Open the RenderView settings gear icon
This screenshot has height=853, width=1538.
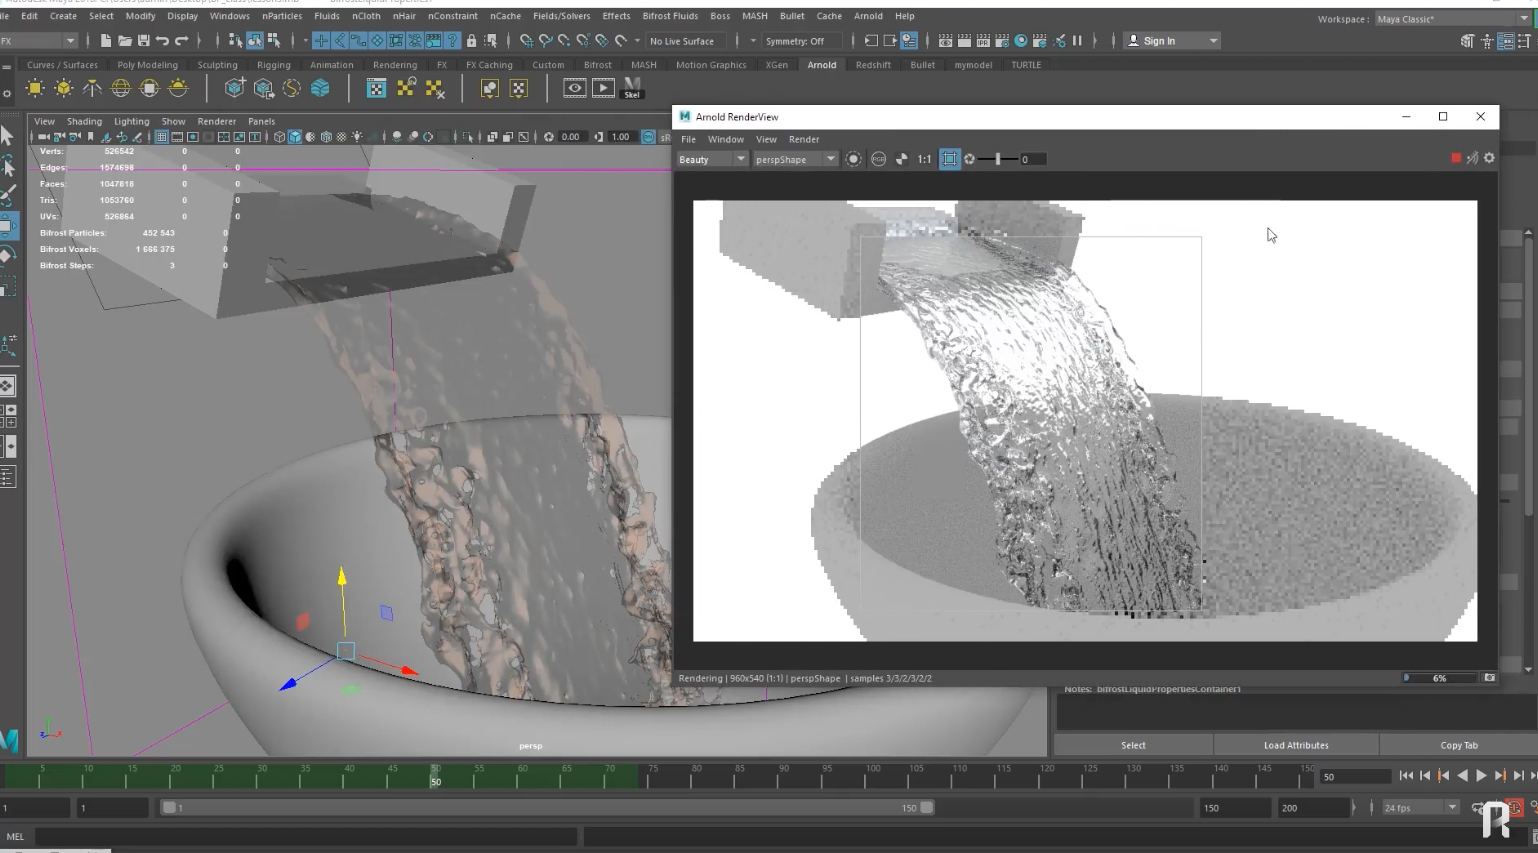pyautogui.click(x=1489, y=158)
